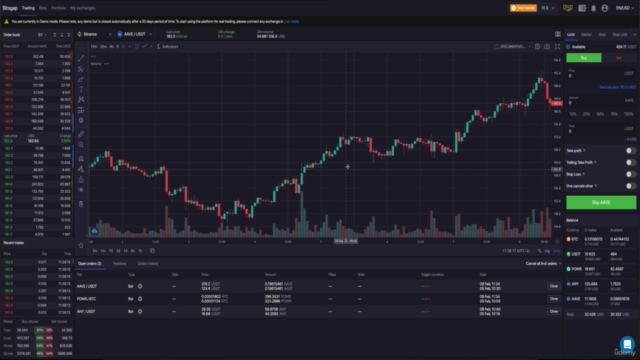640x360 pixels.
Task: Enable the Stop Loss switch
Action: pyautogui.click(x=631, y=174)
